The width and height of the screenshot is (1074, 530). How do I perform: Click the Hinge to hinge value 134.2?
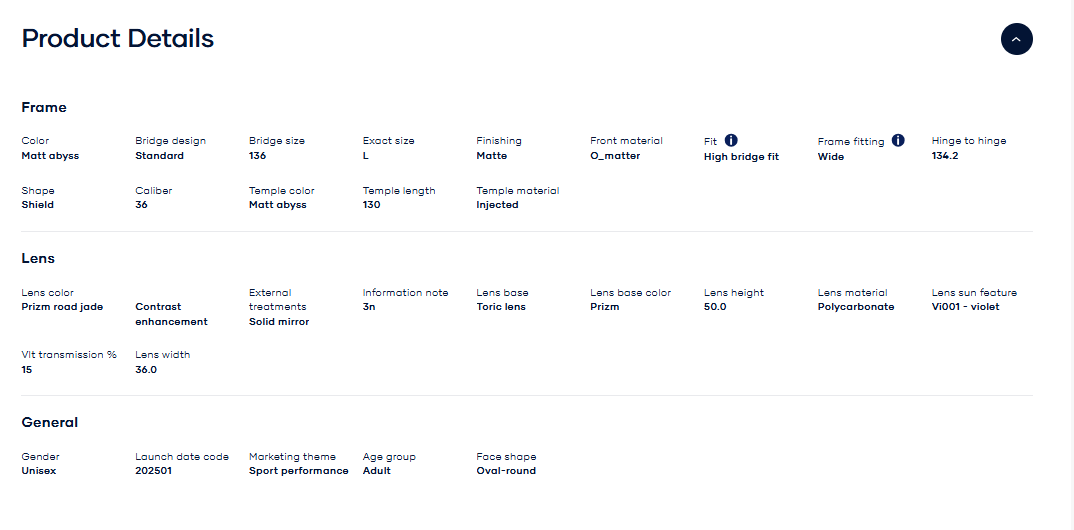click(x=945, y=156)
